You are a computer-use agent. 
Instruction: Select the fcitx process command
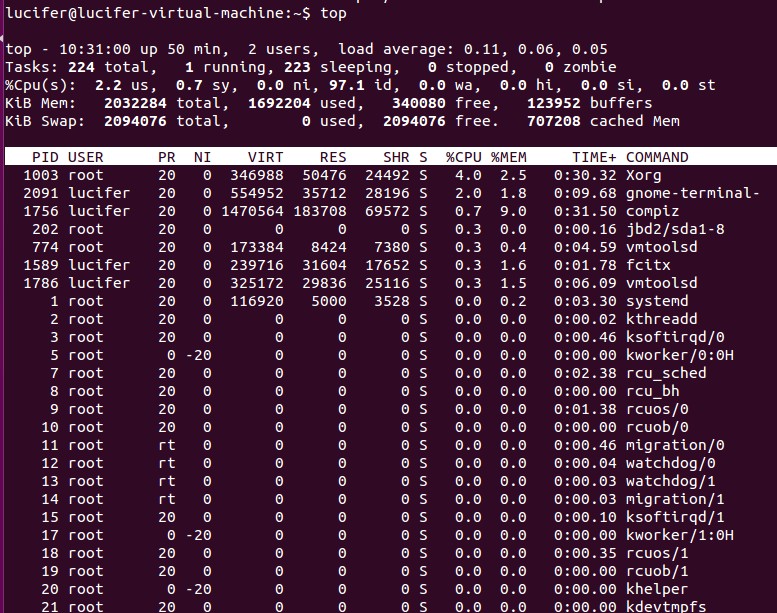point(648,265)
